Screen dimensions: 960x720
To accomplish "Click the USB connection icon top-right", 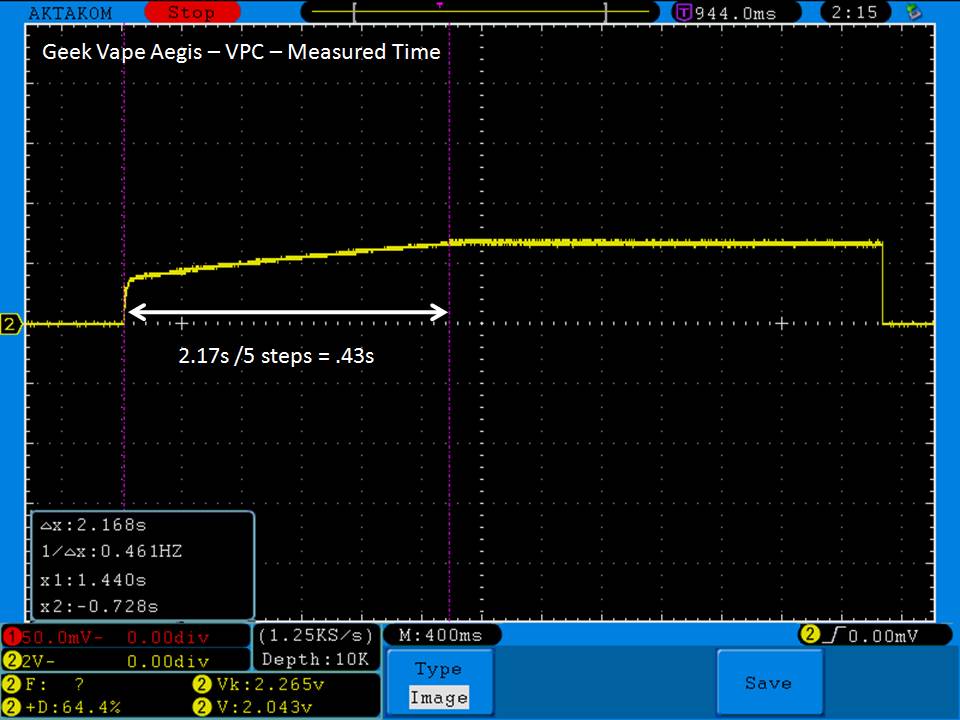I will [x=914, y=12].
